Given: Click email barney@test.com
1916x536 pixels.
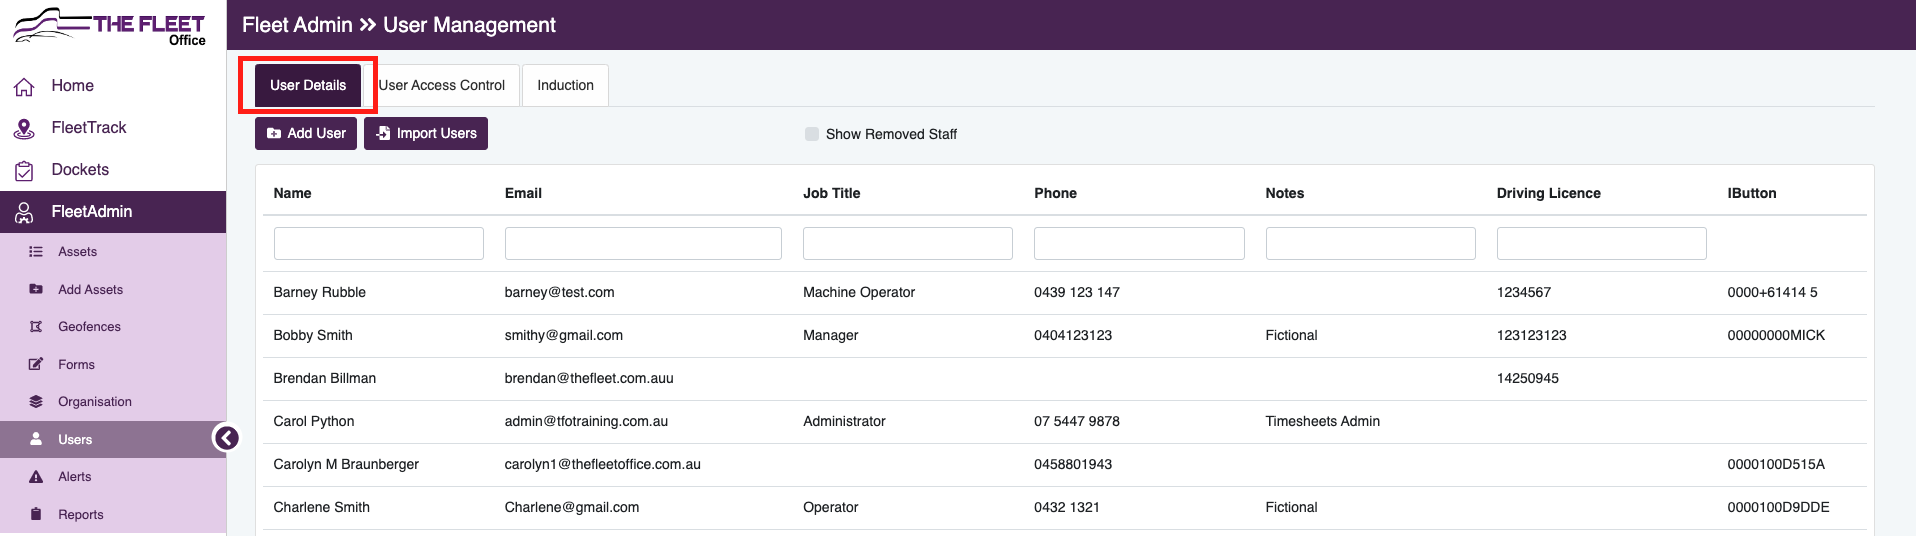Looking at the screenshot, I should [x=559, y=292].
